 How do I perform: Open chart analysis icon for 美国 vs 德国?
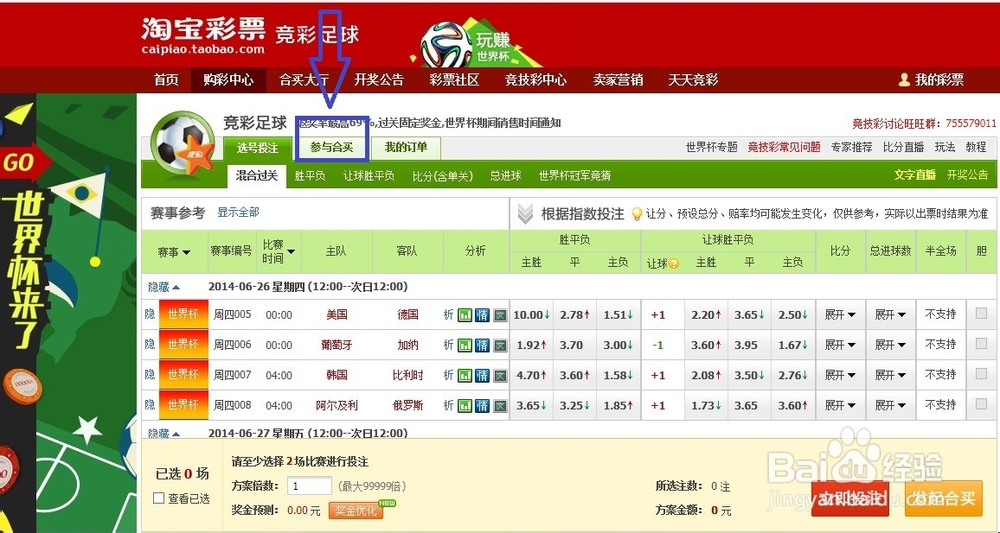click(x=465, y=315)
